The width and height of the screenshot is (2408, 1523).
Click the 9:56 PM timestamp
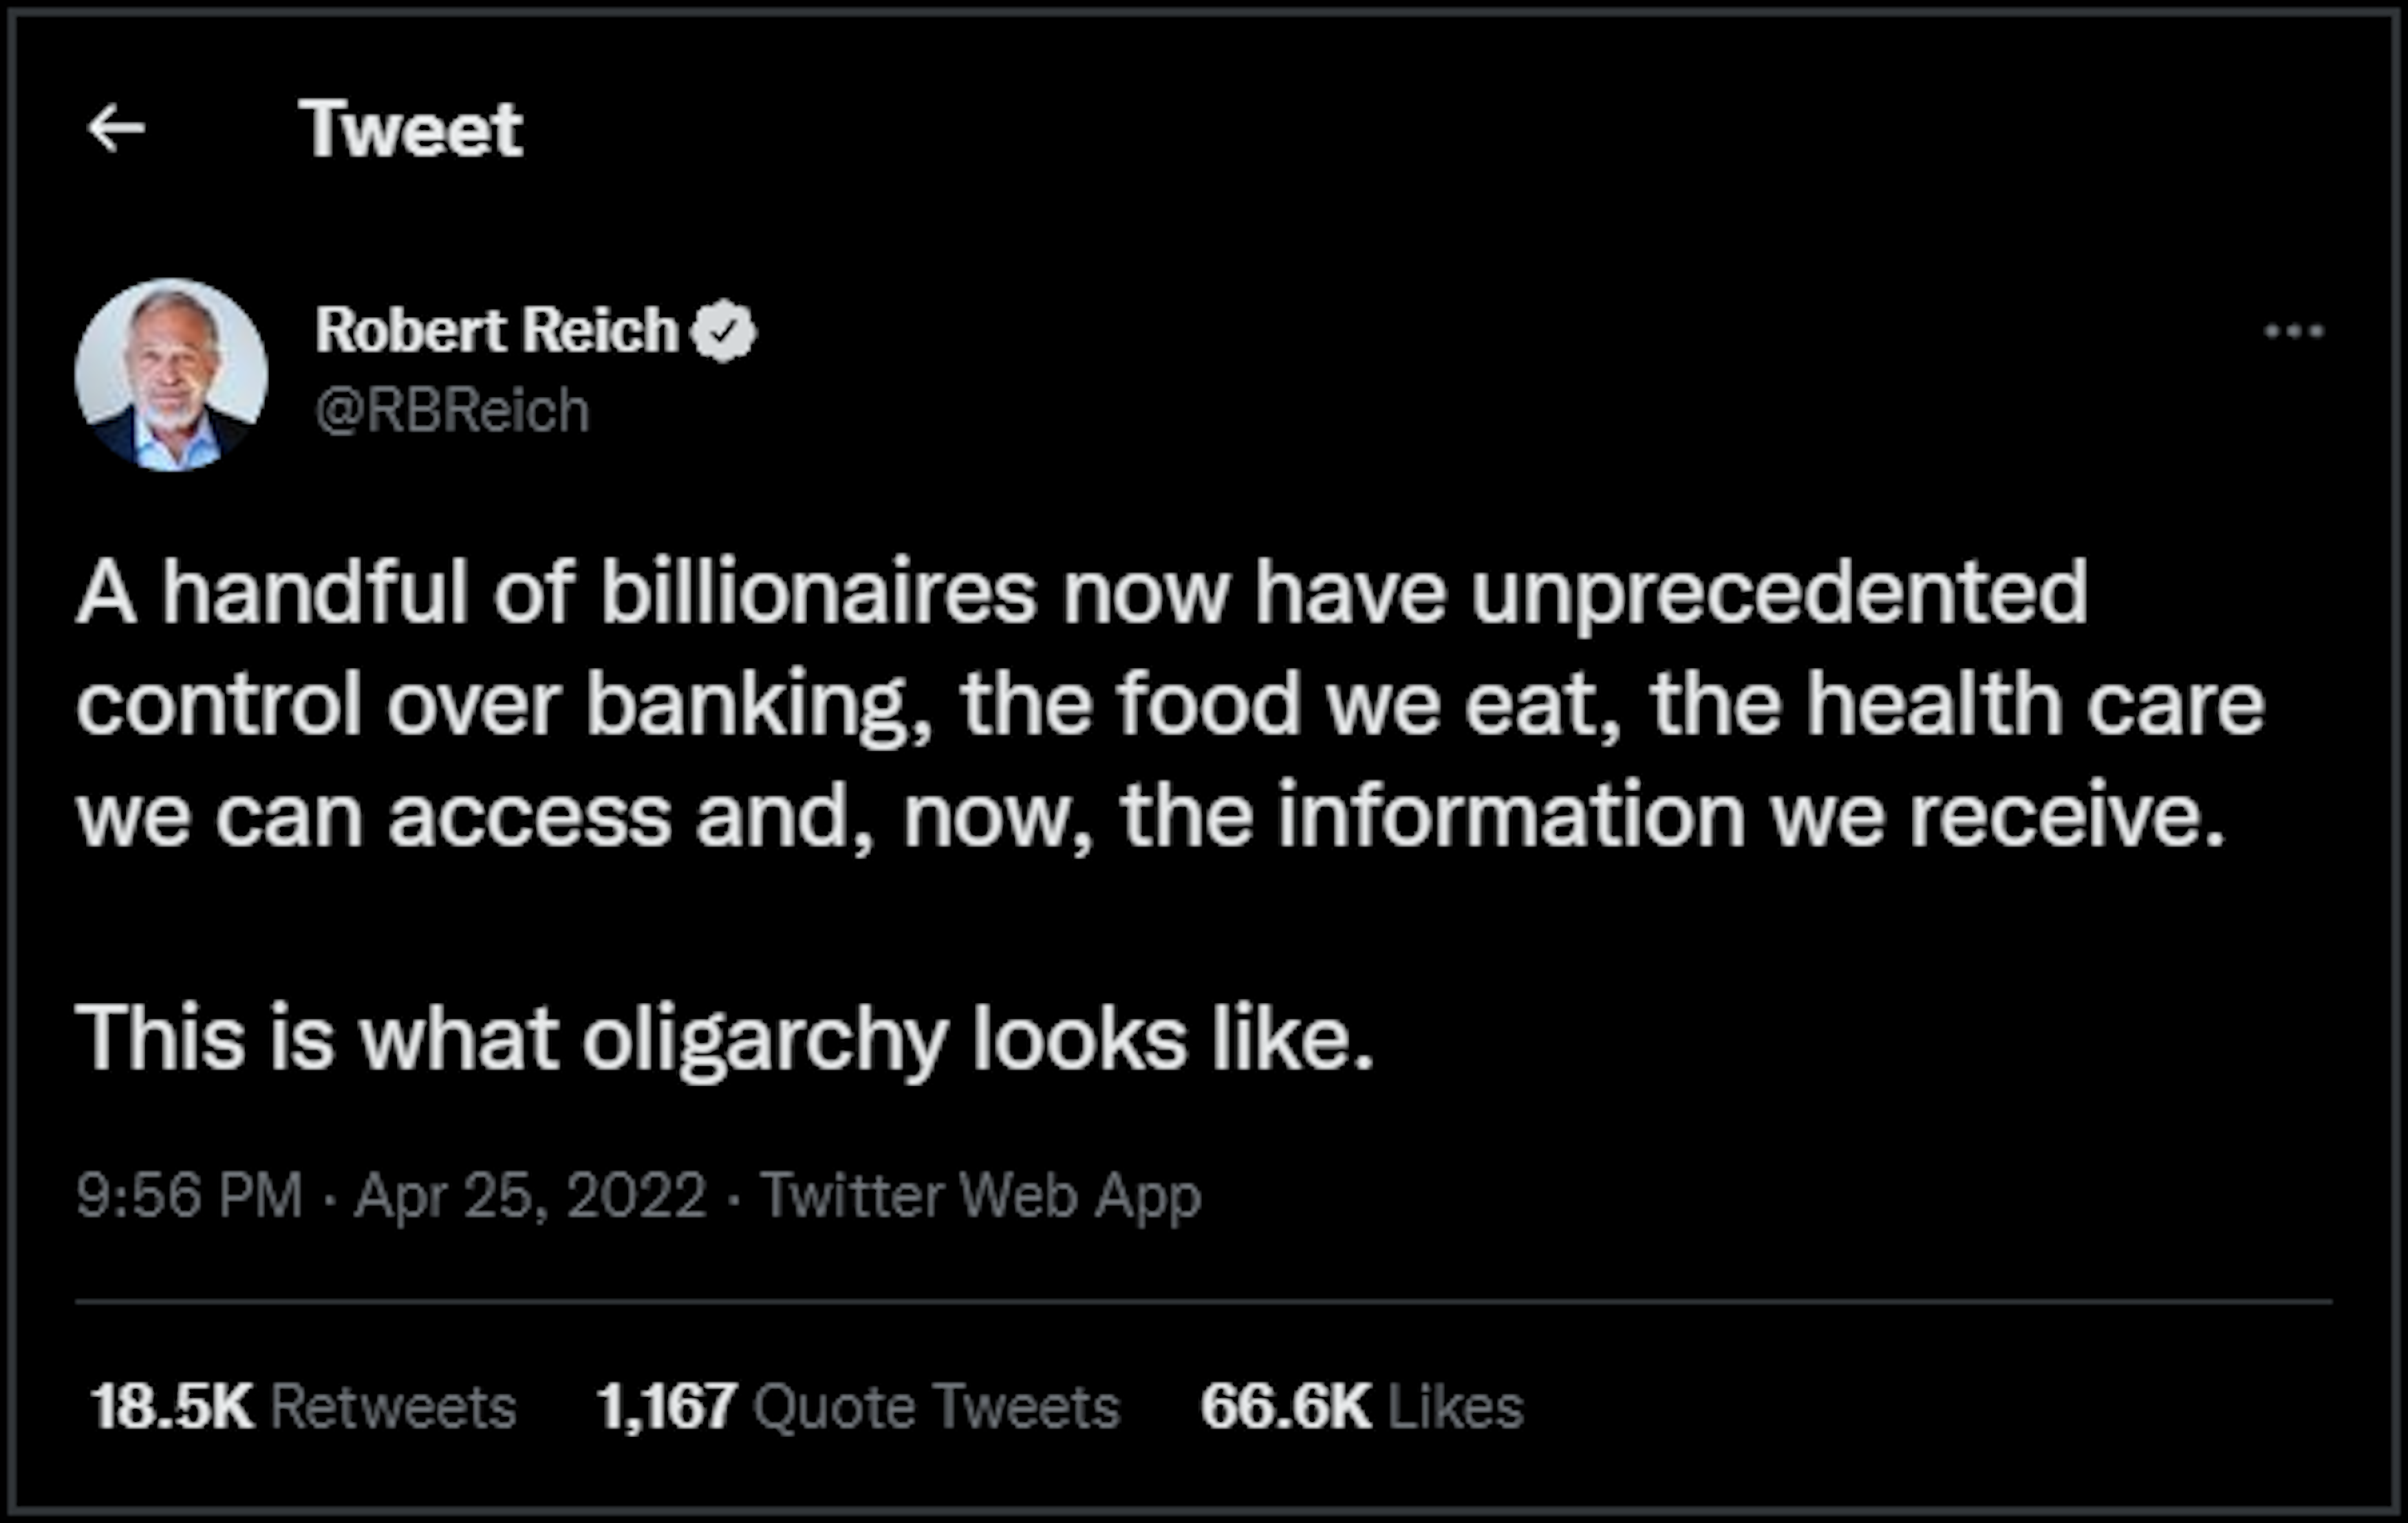[x=190, y=1195]
